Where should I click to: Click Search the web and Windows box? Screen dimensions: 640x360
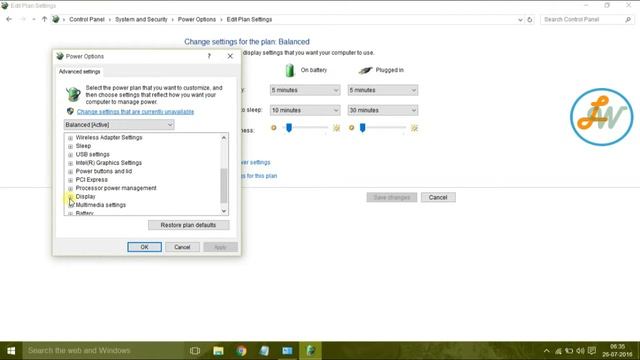[102, 351]
